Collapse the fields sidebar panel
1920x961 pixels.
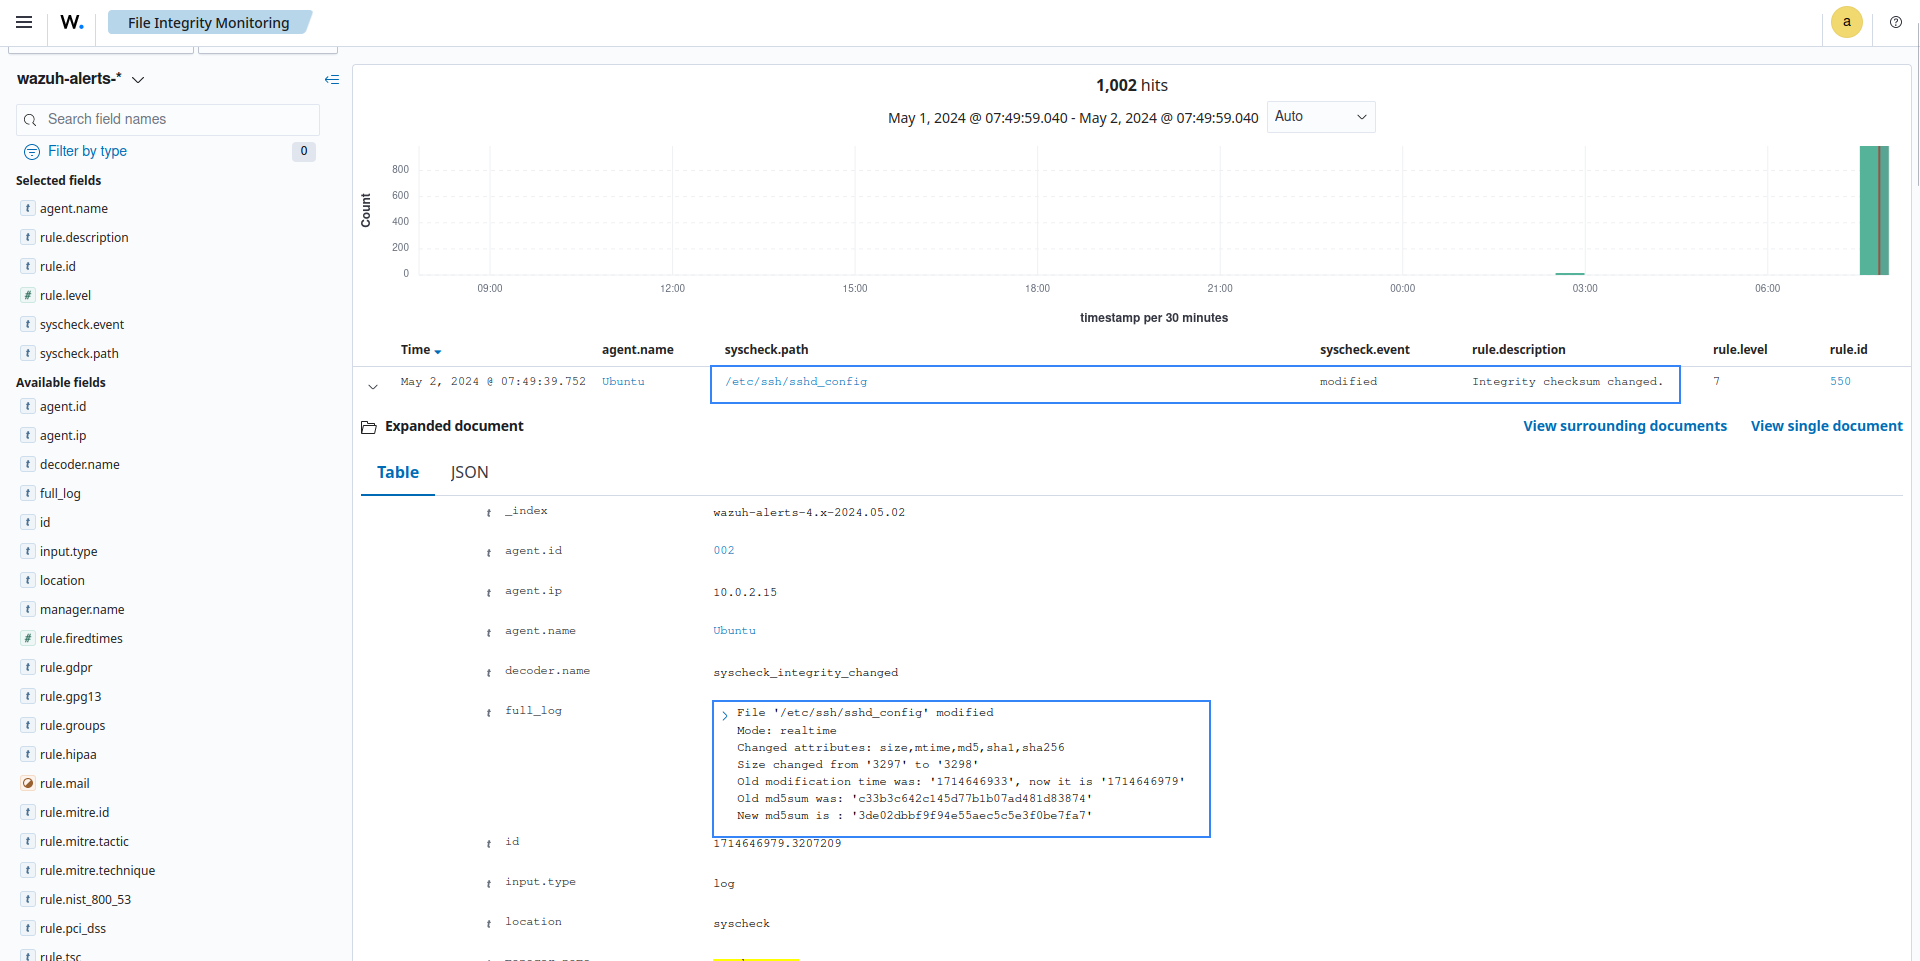coord(332,79)
